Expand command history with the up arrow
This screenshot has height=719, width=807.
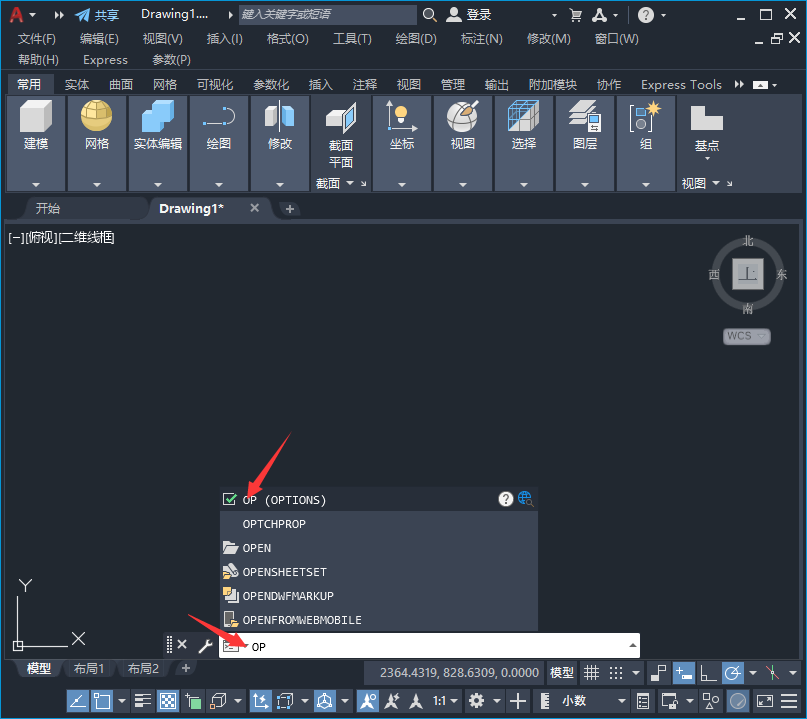pyautogui.click(x=633, y=645)
